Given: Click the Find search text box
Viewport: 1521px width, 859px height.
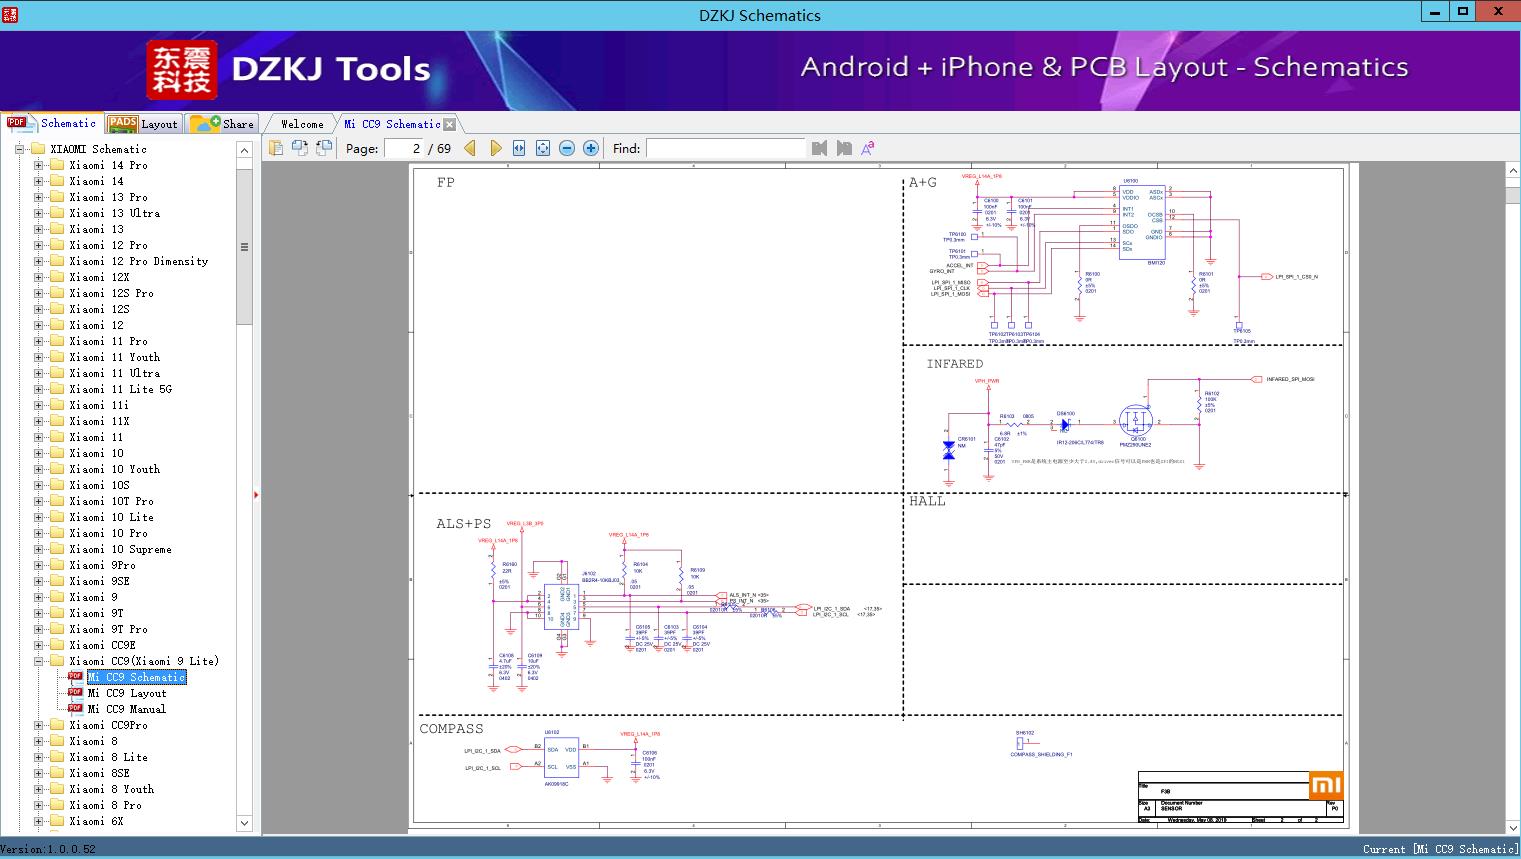Looking at the screenshot, I should coord(725,148).
